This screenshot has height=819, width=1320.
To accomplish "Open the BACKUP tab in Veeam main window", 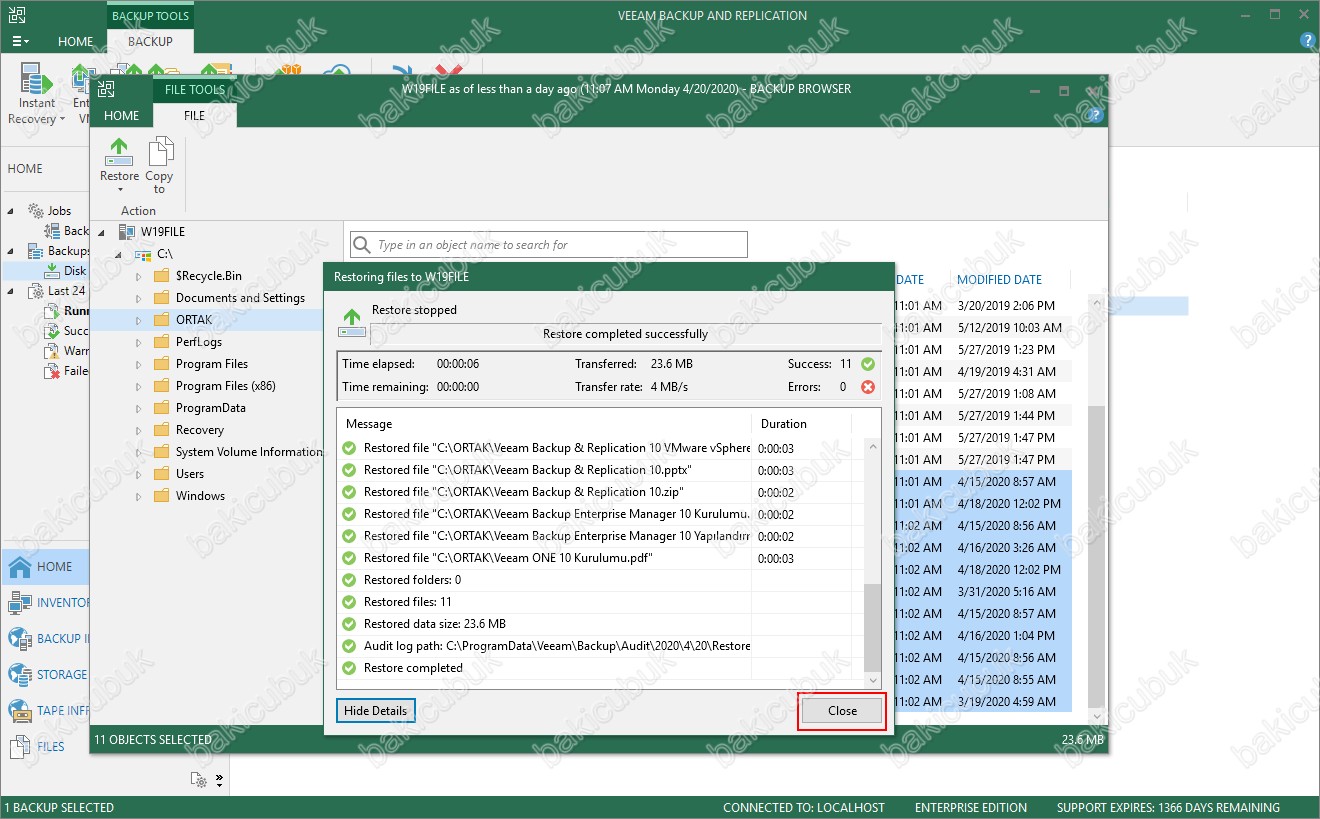I will (150, 42).
